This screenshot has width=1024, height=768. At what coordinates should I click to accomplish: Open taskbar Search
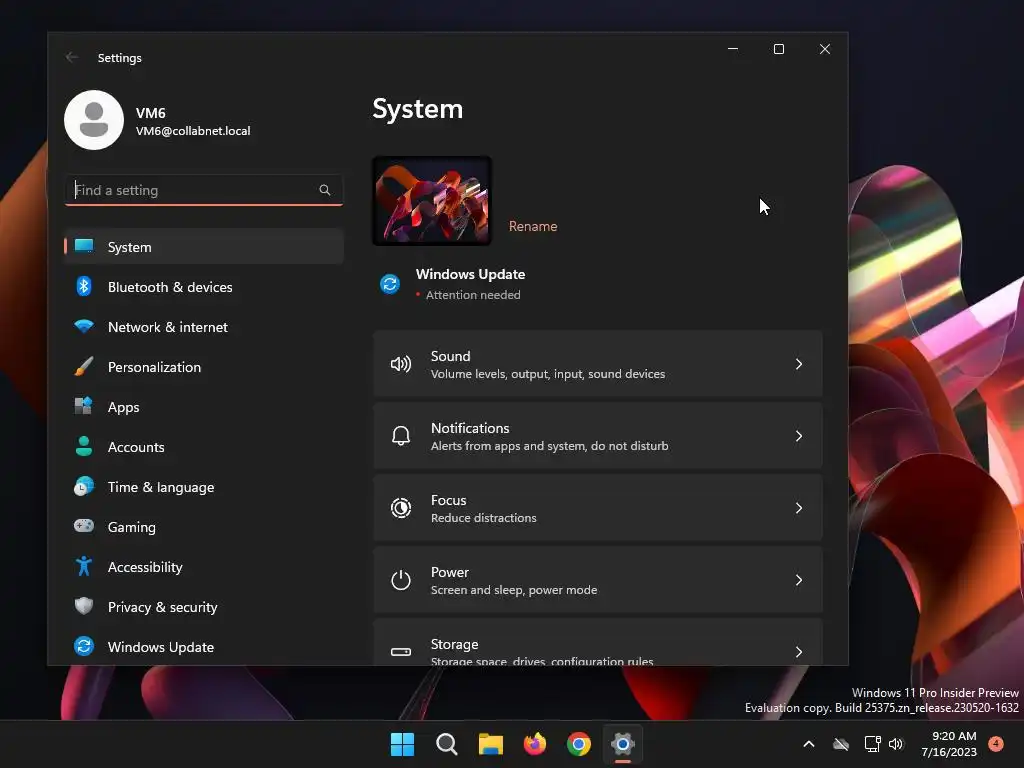447,744
